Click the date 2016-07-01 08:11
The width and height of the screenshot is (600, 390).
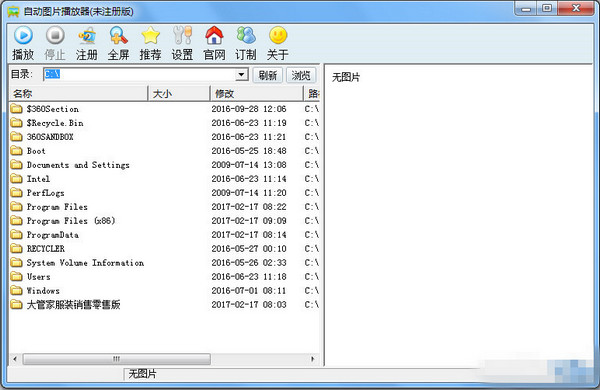(x=249, y=290)
